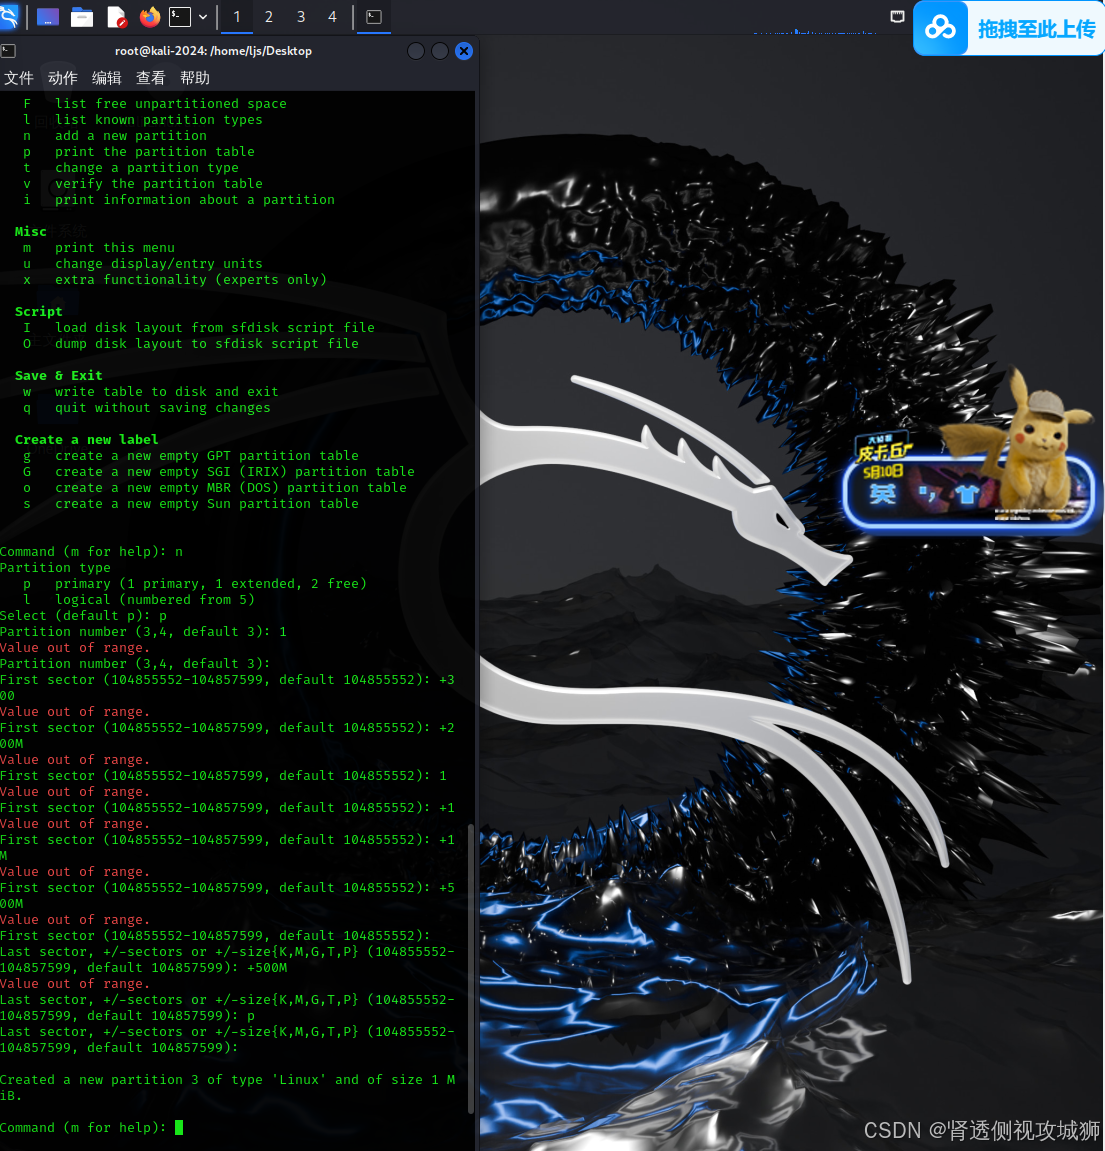Click the show desktop panel icon
Screen dimensions: 1105x1151
tap(48, 17)
